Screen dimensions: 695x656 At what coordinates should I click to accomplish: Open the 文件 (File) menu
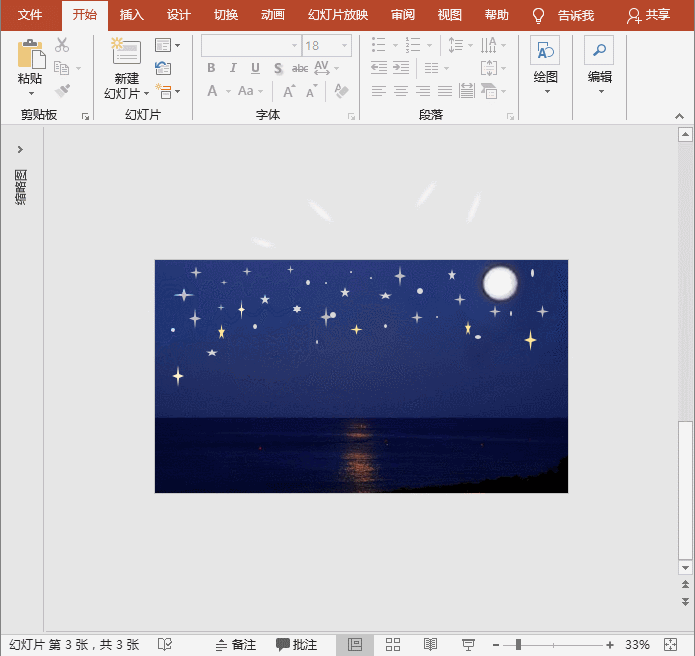coord(30,15)
